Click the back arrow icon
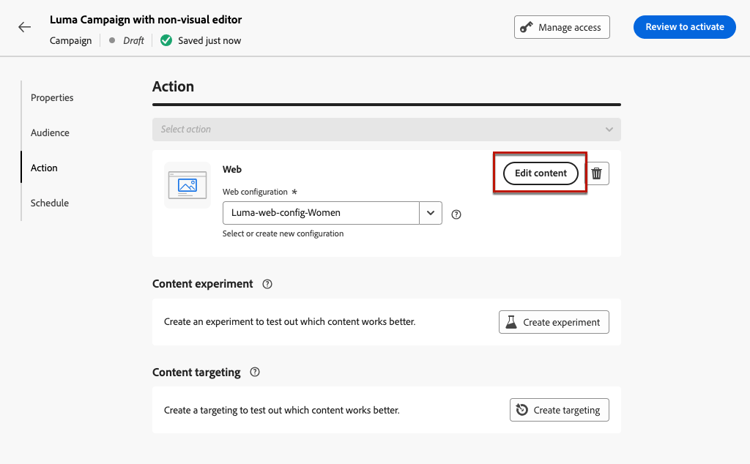 [25, 27]
